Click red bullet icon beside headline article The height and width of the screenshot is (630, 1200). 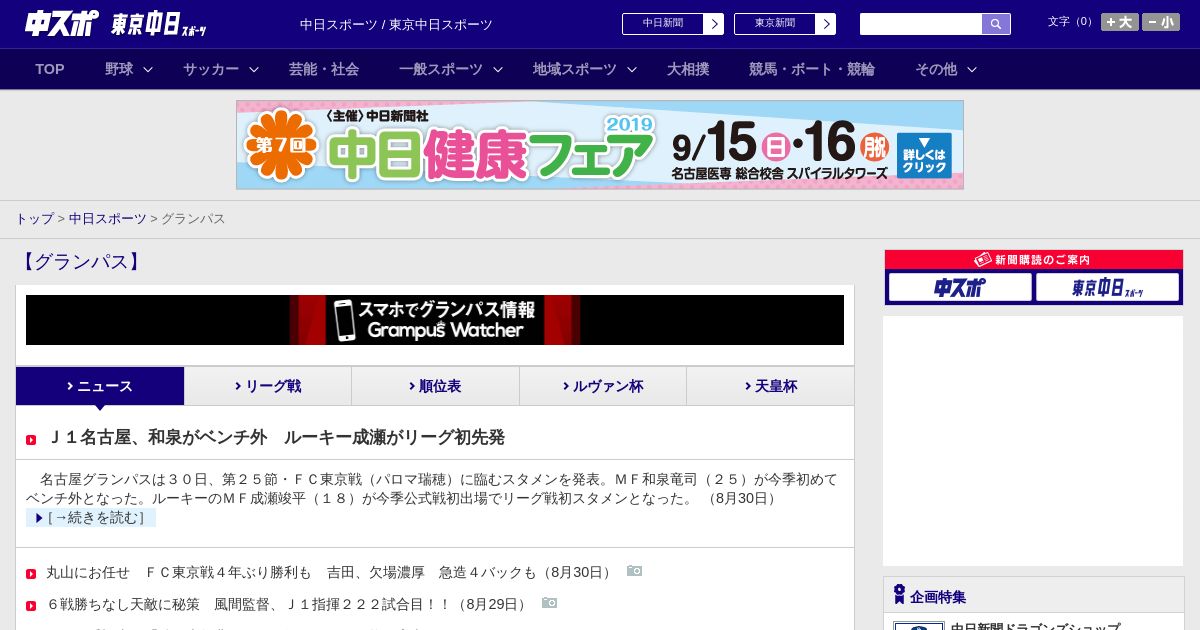pos(31,440)
